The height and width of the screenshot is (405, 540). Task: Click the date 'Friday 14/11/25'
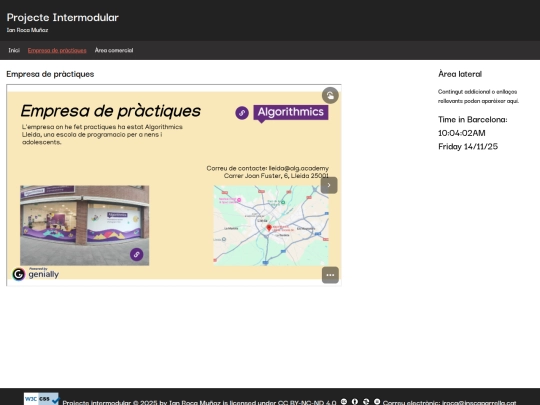pos(468,146)
